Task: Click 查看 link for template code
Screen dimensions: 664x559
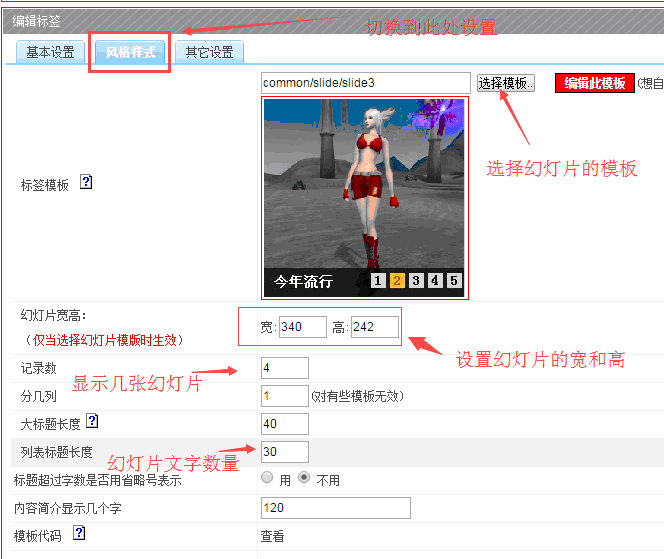Action: coord(273,536)
